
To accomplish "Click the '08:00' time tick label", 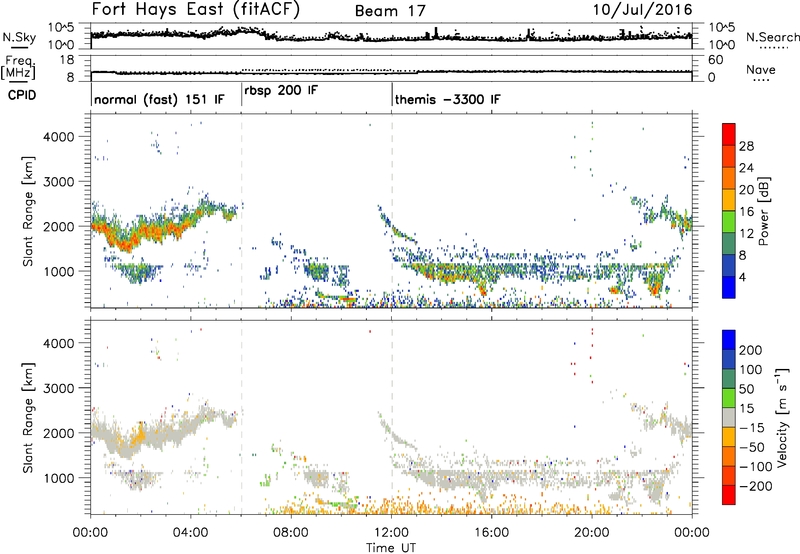I will pyautogui.click(x=291, y=533).
